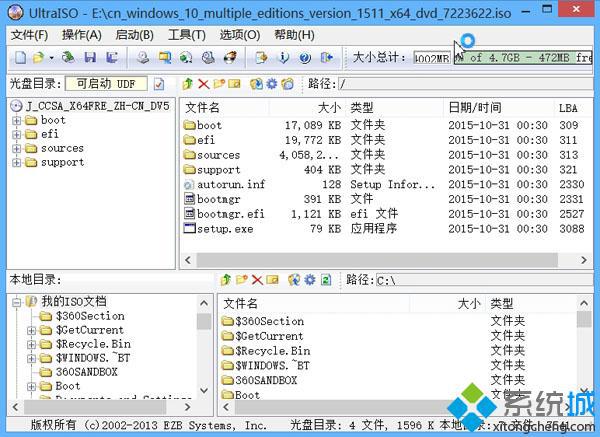
Task: Expand the efi folder in disc tree
Action: [x=16, y=135]
